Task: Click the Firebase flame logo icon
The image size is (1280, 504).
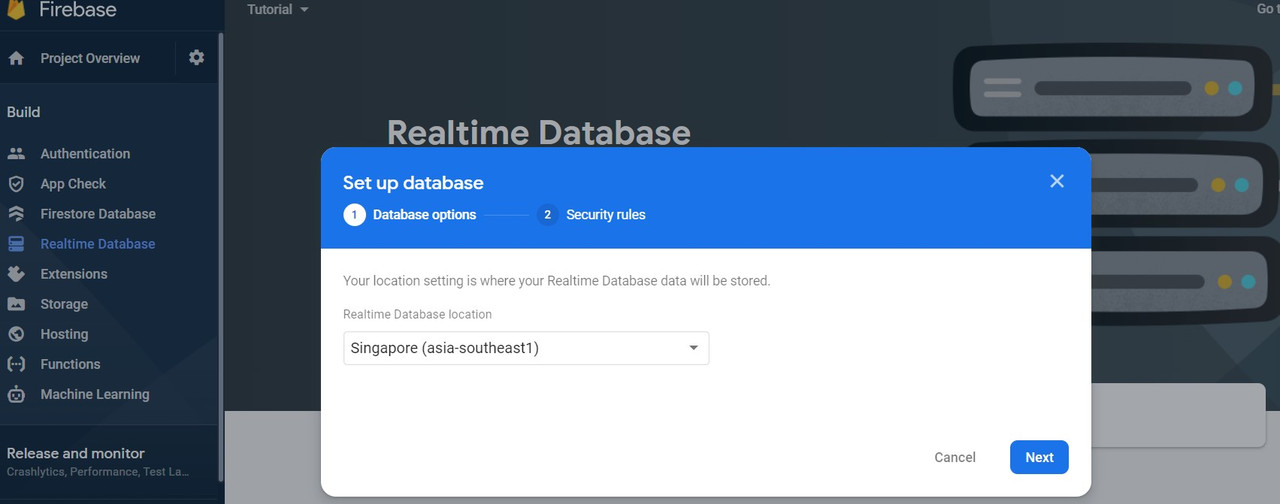Action: tap(15, 9)
